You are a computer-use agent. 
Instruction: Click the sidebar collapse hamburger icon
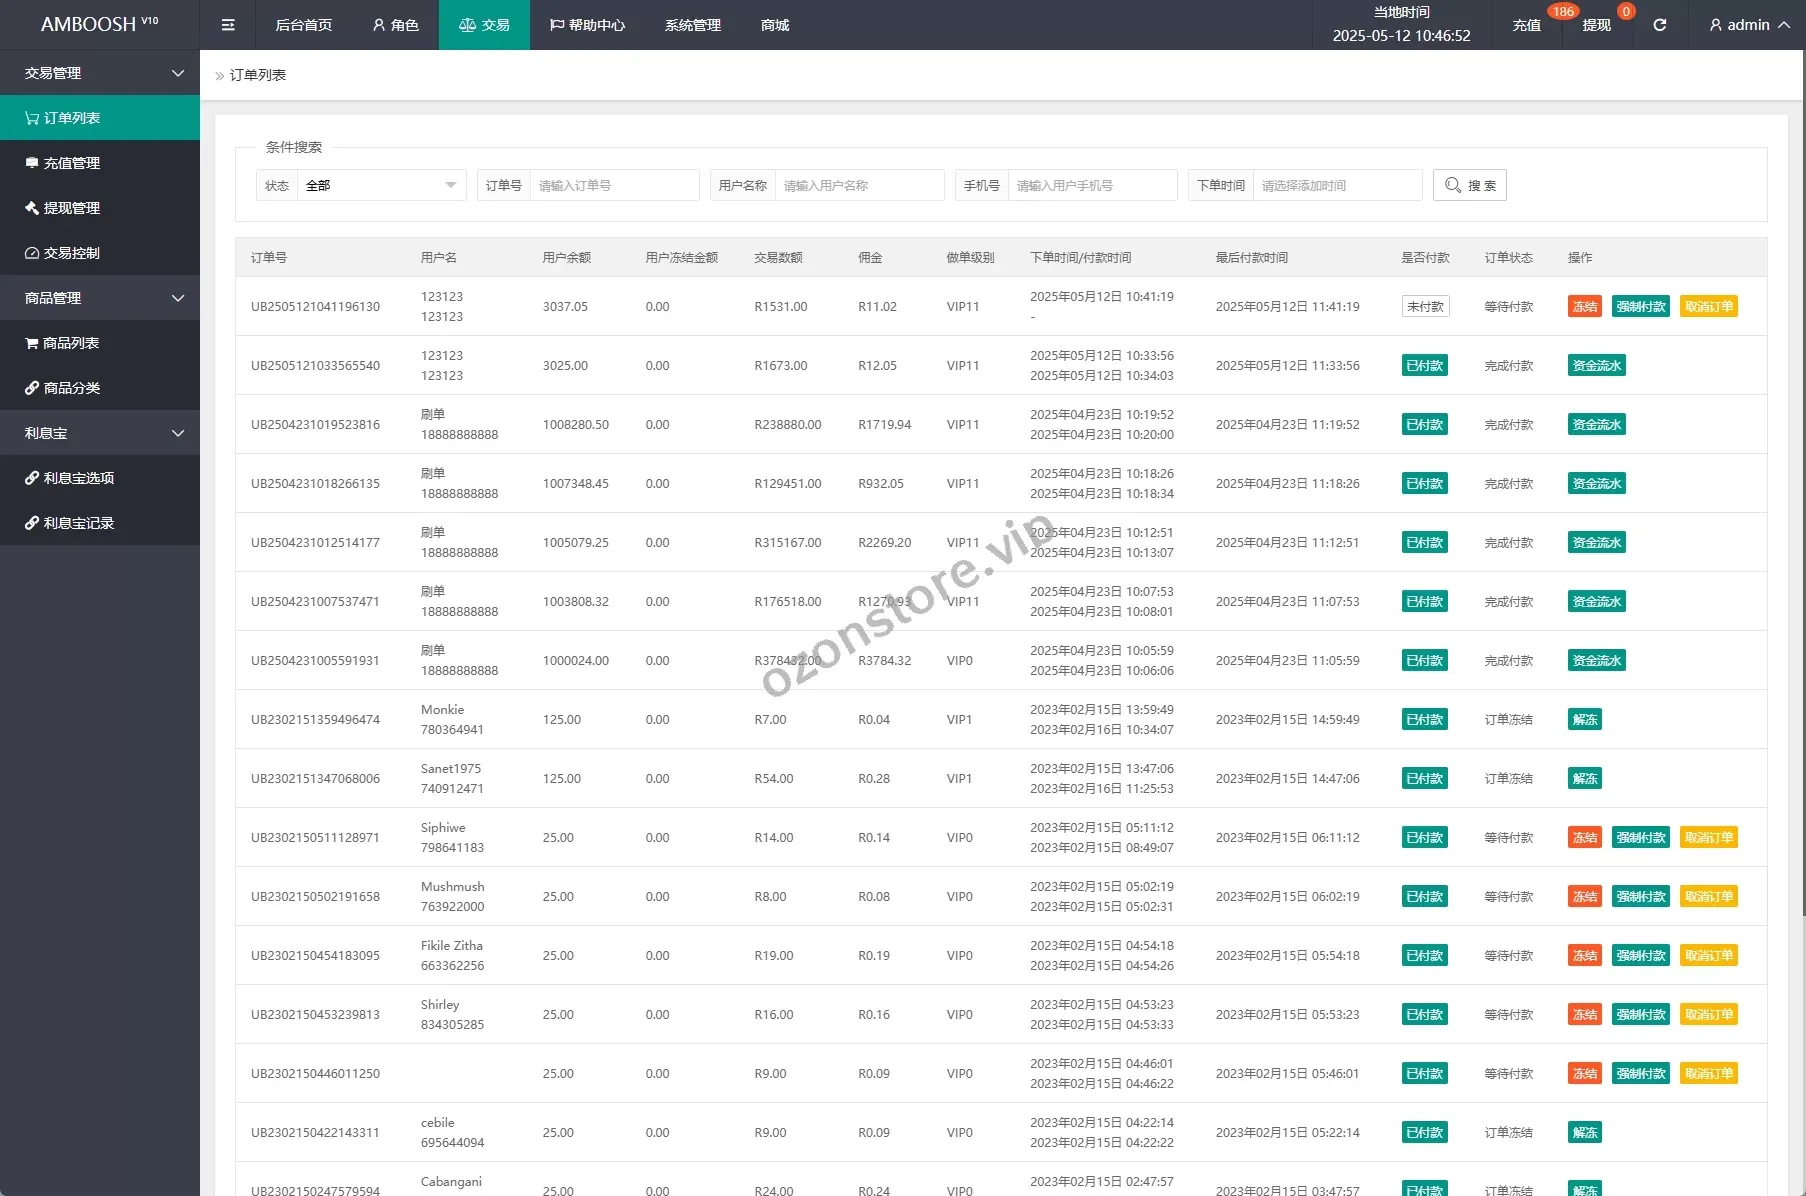coord(228,25)
